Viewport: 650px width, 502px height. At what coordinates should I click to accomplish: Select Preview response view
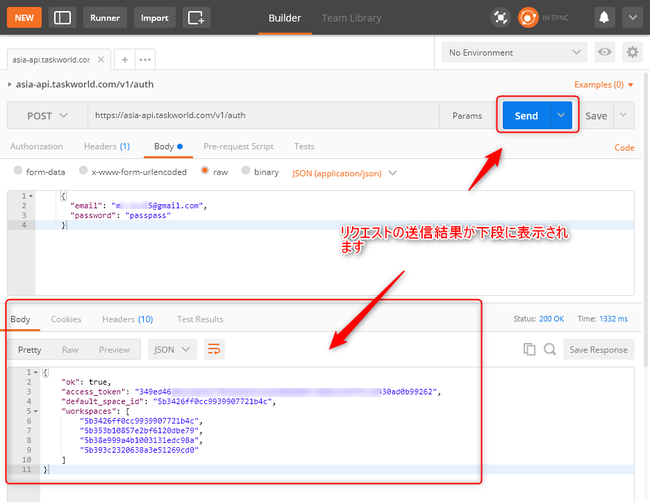click(x=114, y=350)
